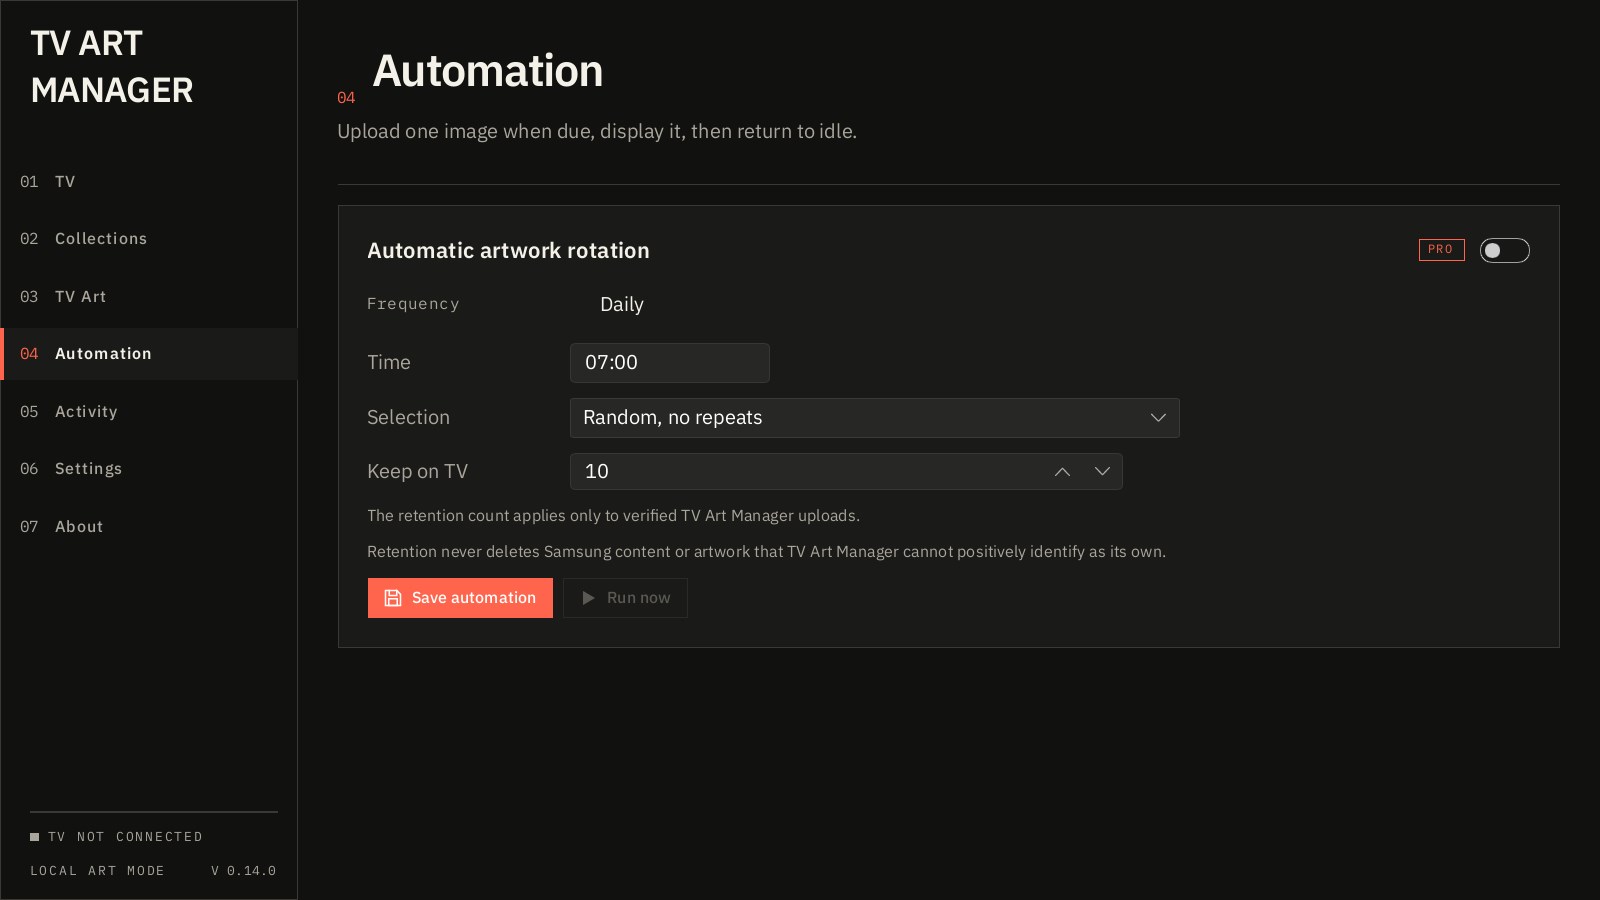Click the Run now button
The width and height of the screenshot is (1600, 900).
tap(625, 598)
